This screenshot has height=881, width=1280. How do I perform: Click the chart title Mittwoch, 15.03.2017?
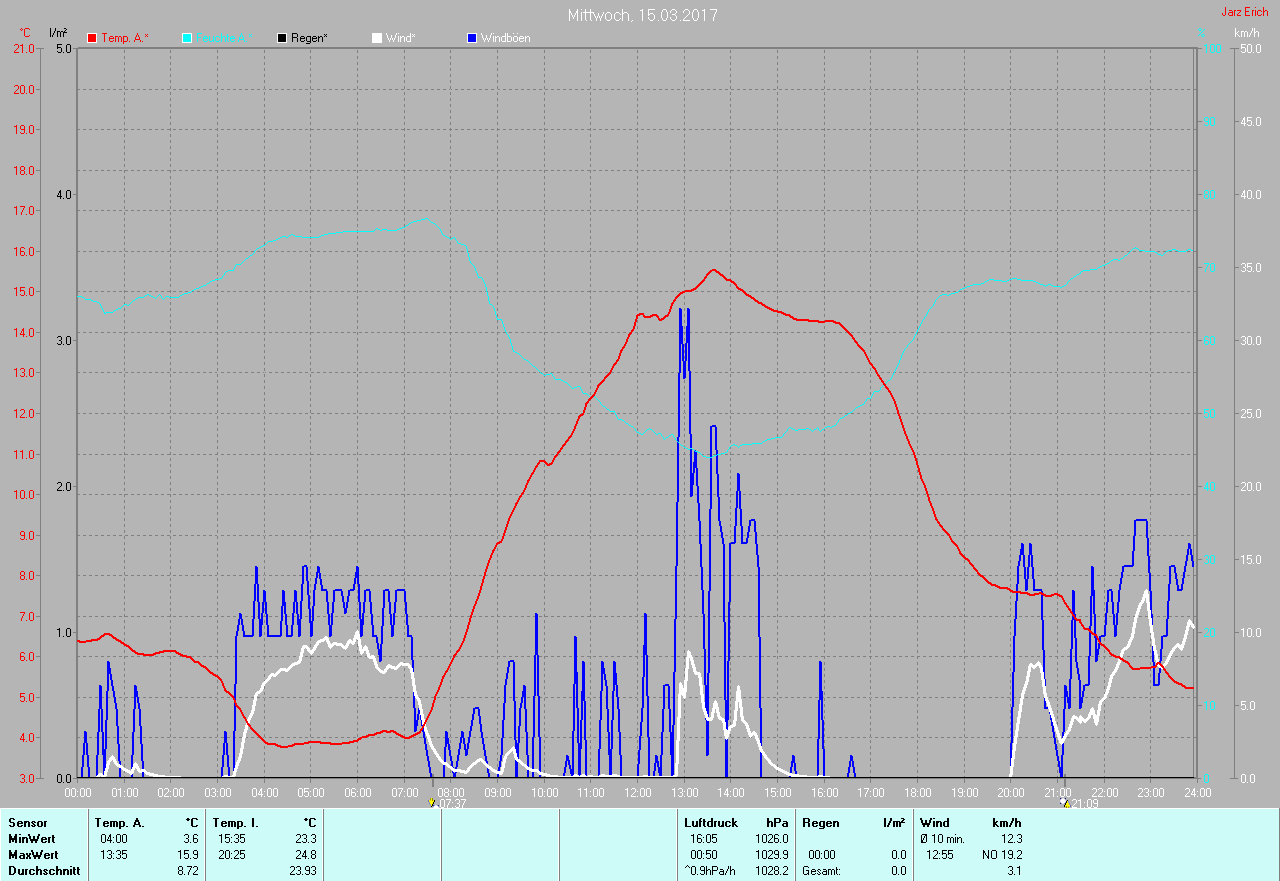pyautogui.click(x=642, y=15)
